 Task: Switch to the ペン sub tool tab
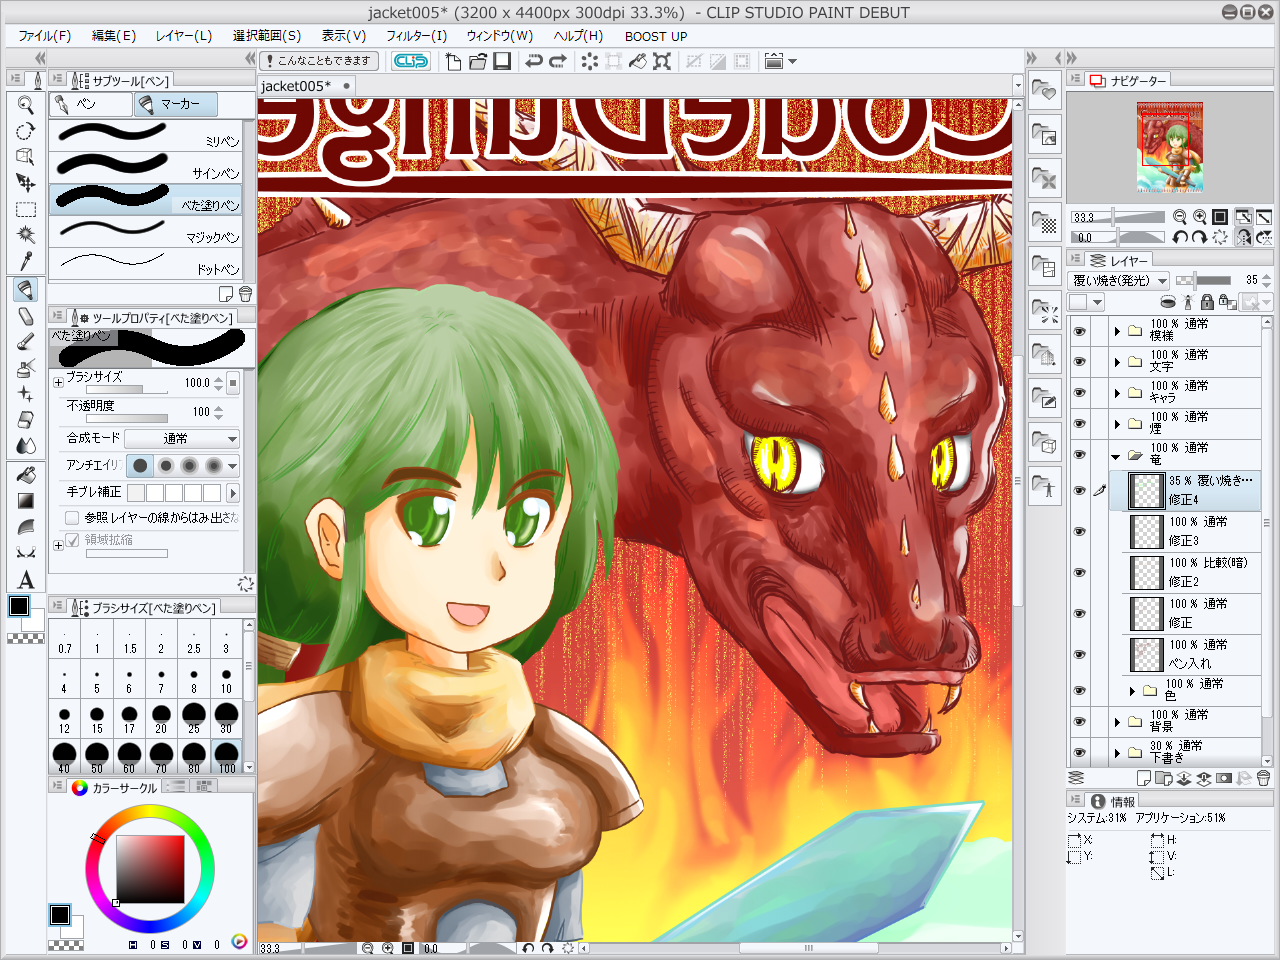pos(91,104)
